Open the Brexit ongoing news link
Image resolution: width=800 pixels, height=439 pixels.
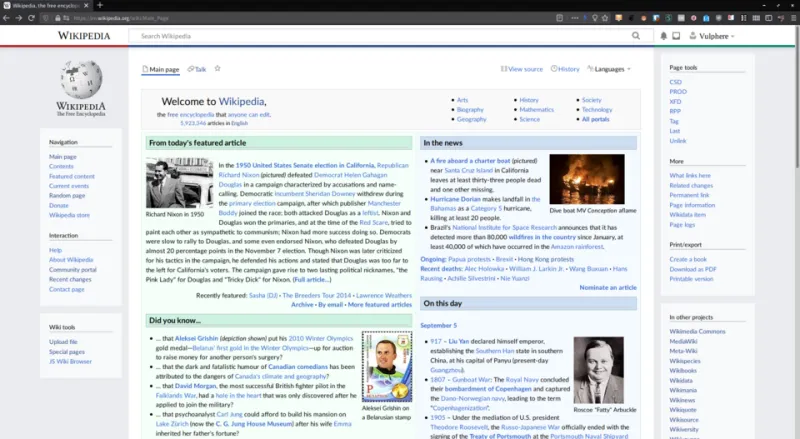click(504, 259)
